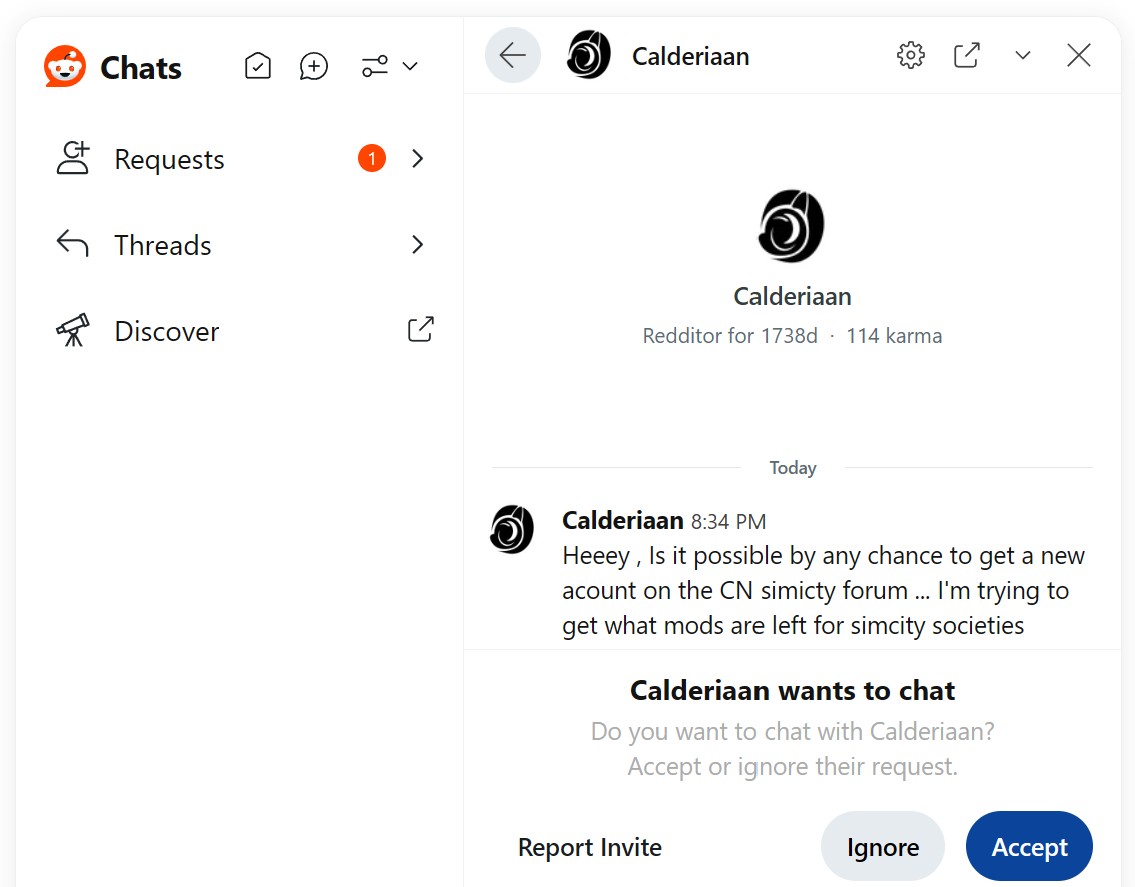
Task: Accept the chat request from Calderiaan
Action: [x=1029, y=847]
